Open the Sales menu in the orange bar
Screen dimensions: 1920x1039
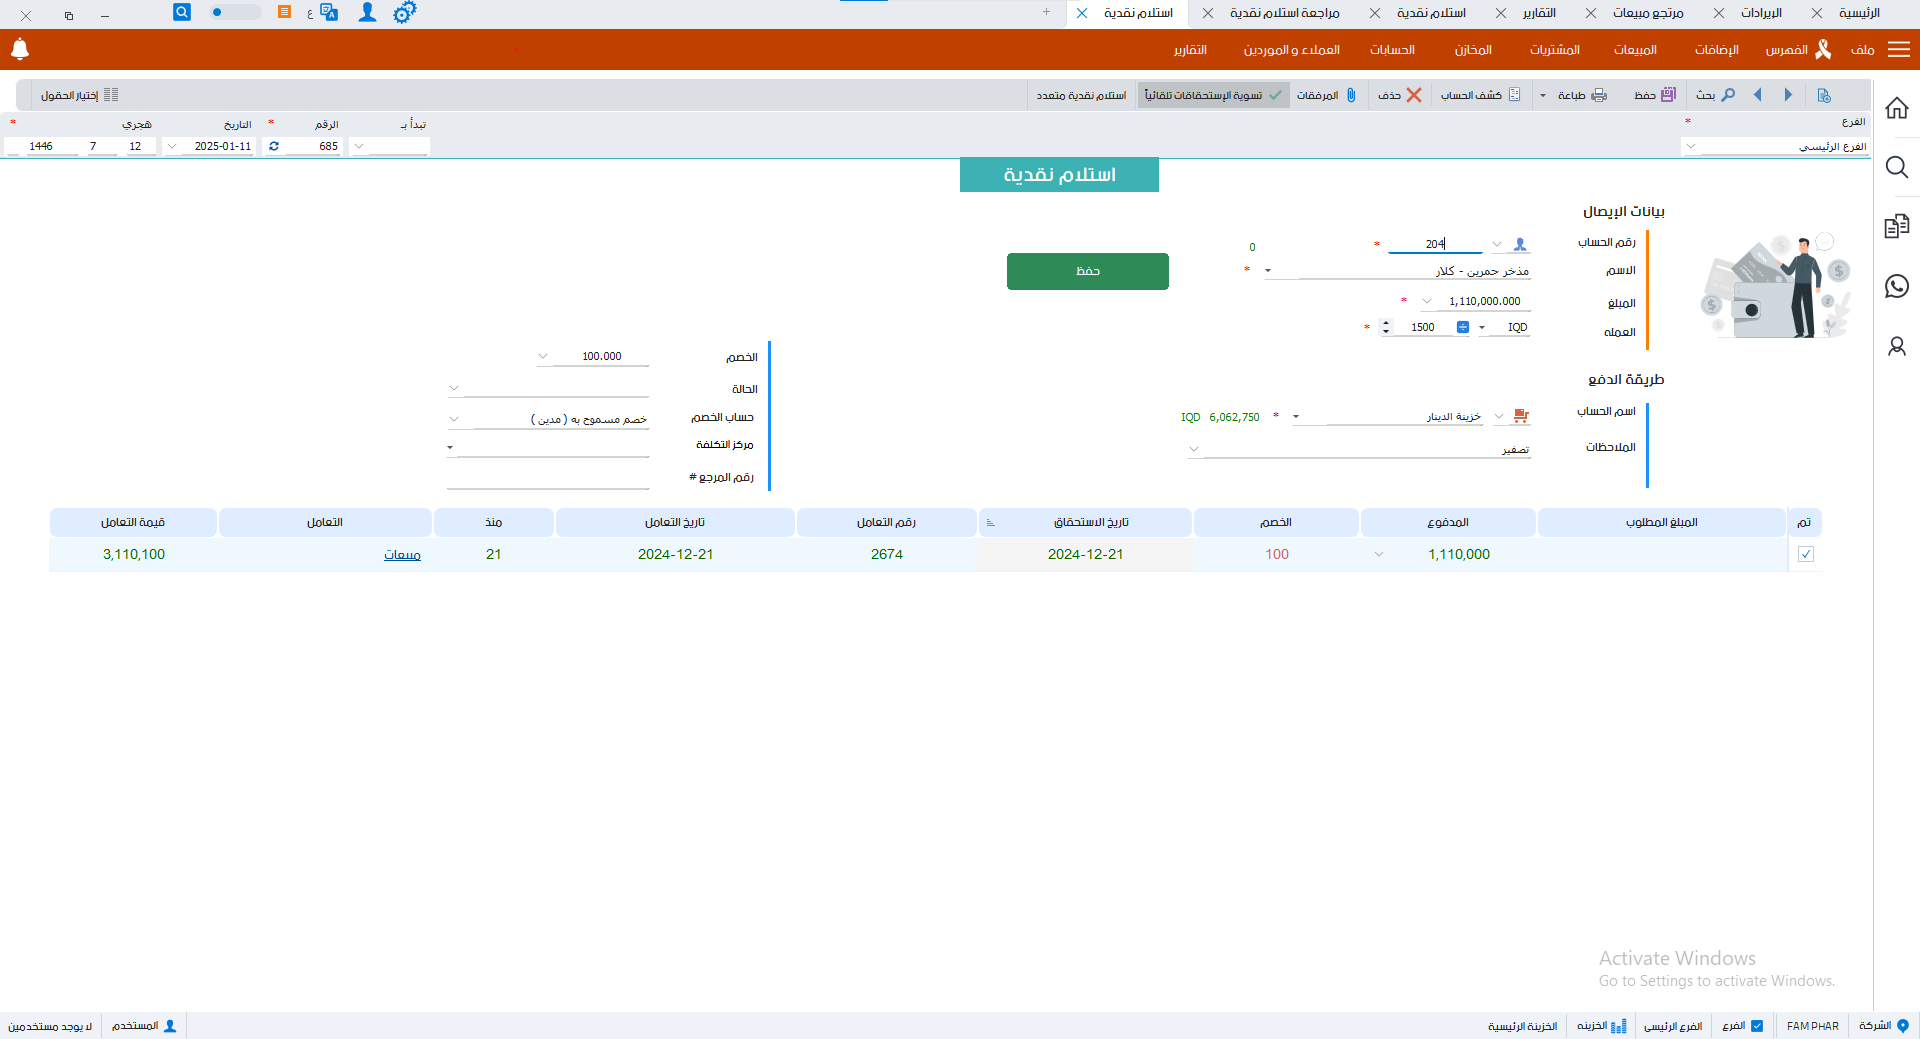(x=1634, y=50)
